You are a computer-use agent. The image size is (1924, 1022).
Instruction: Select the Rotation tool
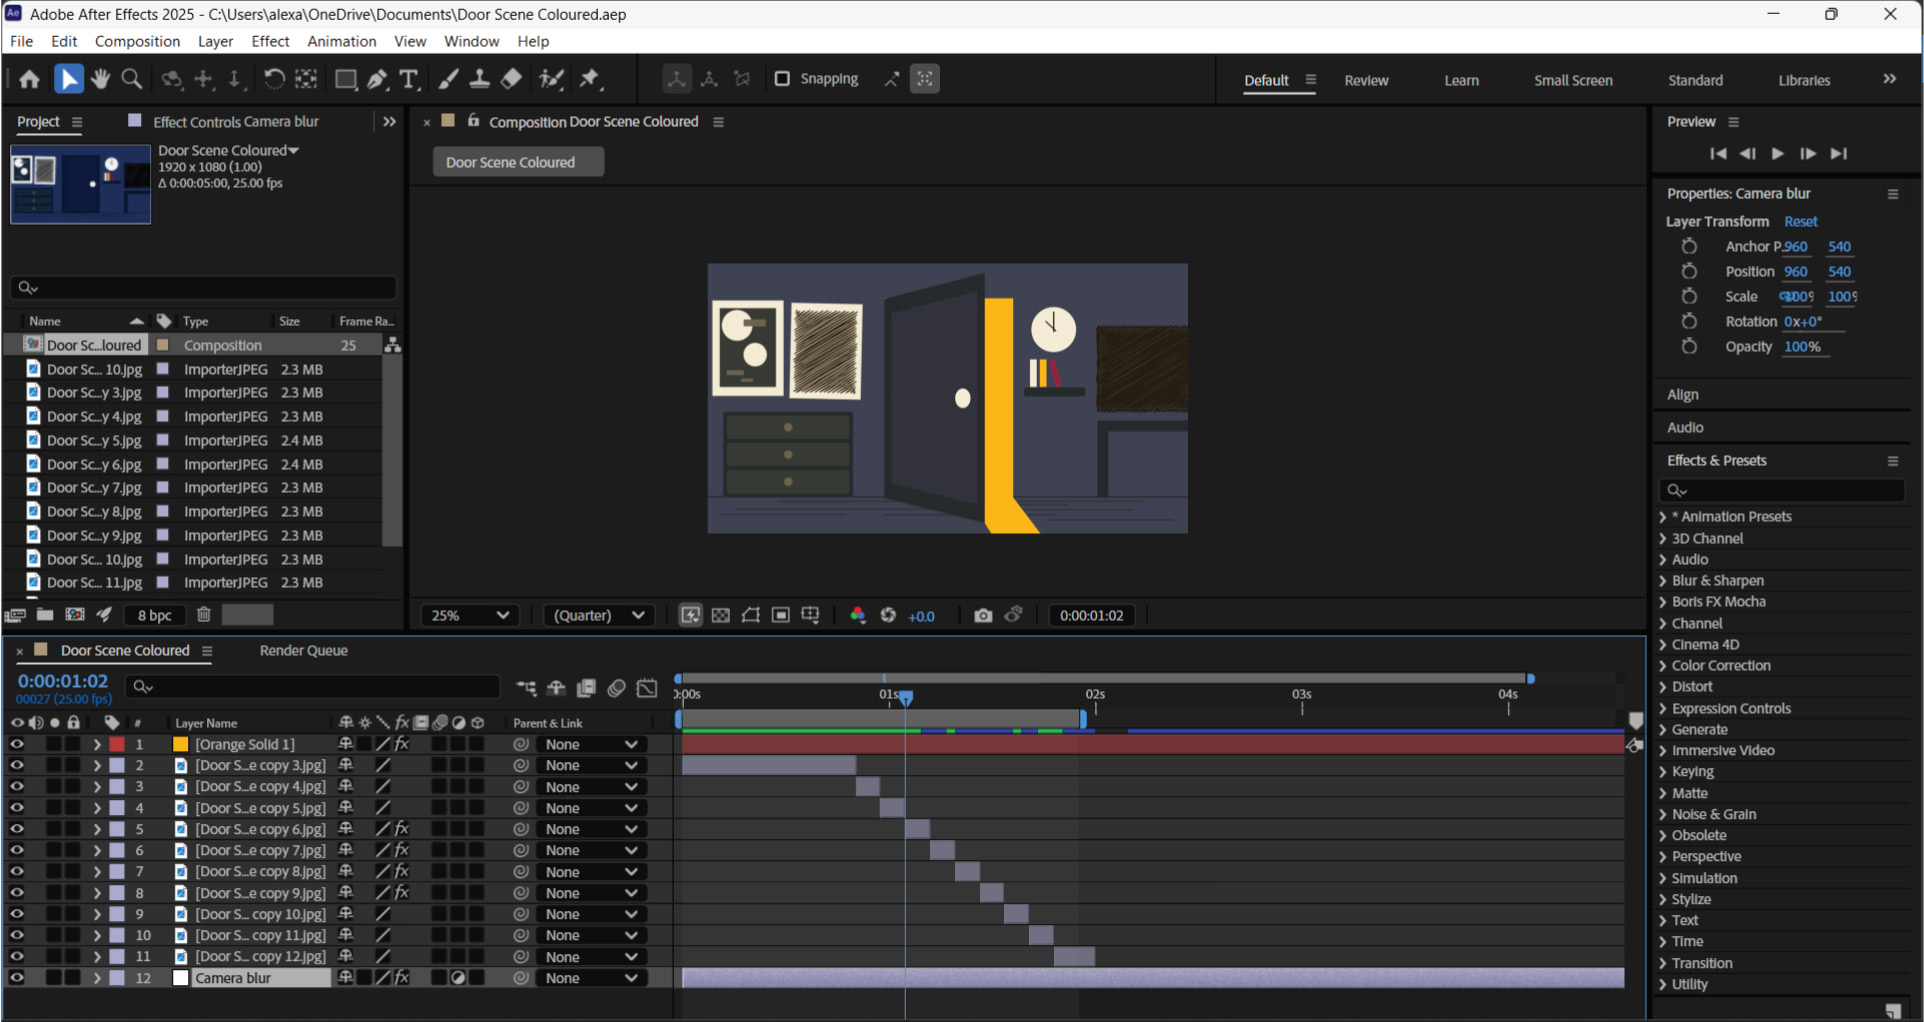coord(273,79)
